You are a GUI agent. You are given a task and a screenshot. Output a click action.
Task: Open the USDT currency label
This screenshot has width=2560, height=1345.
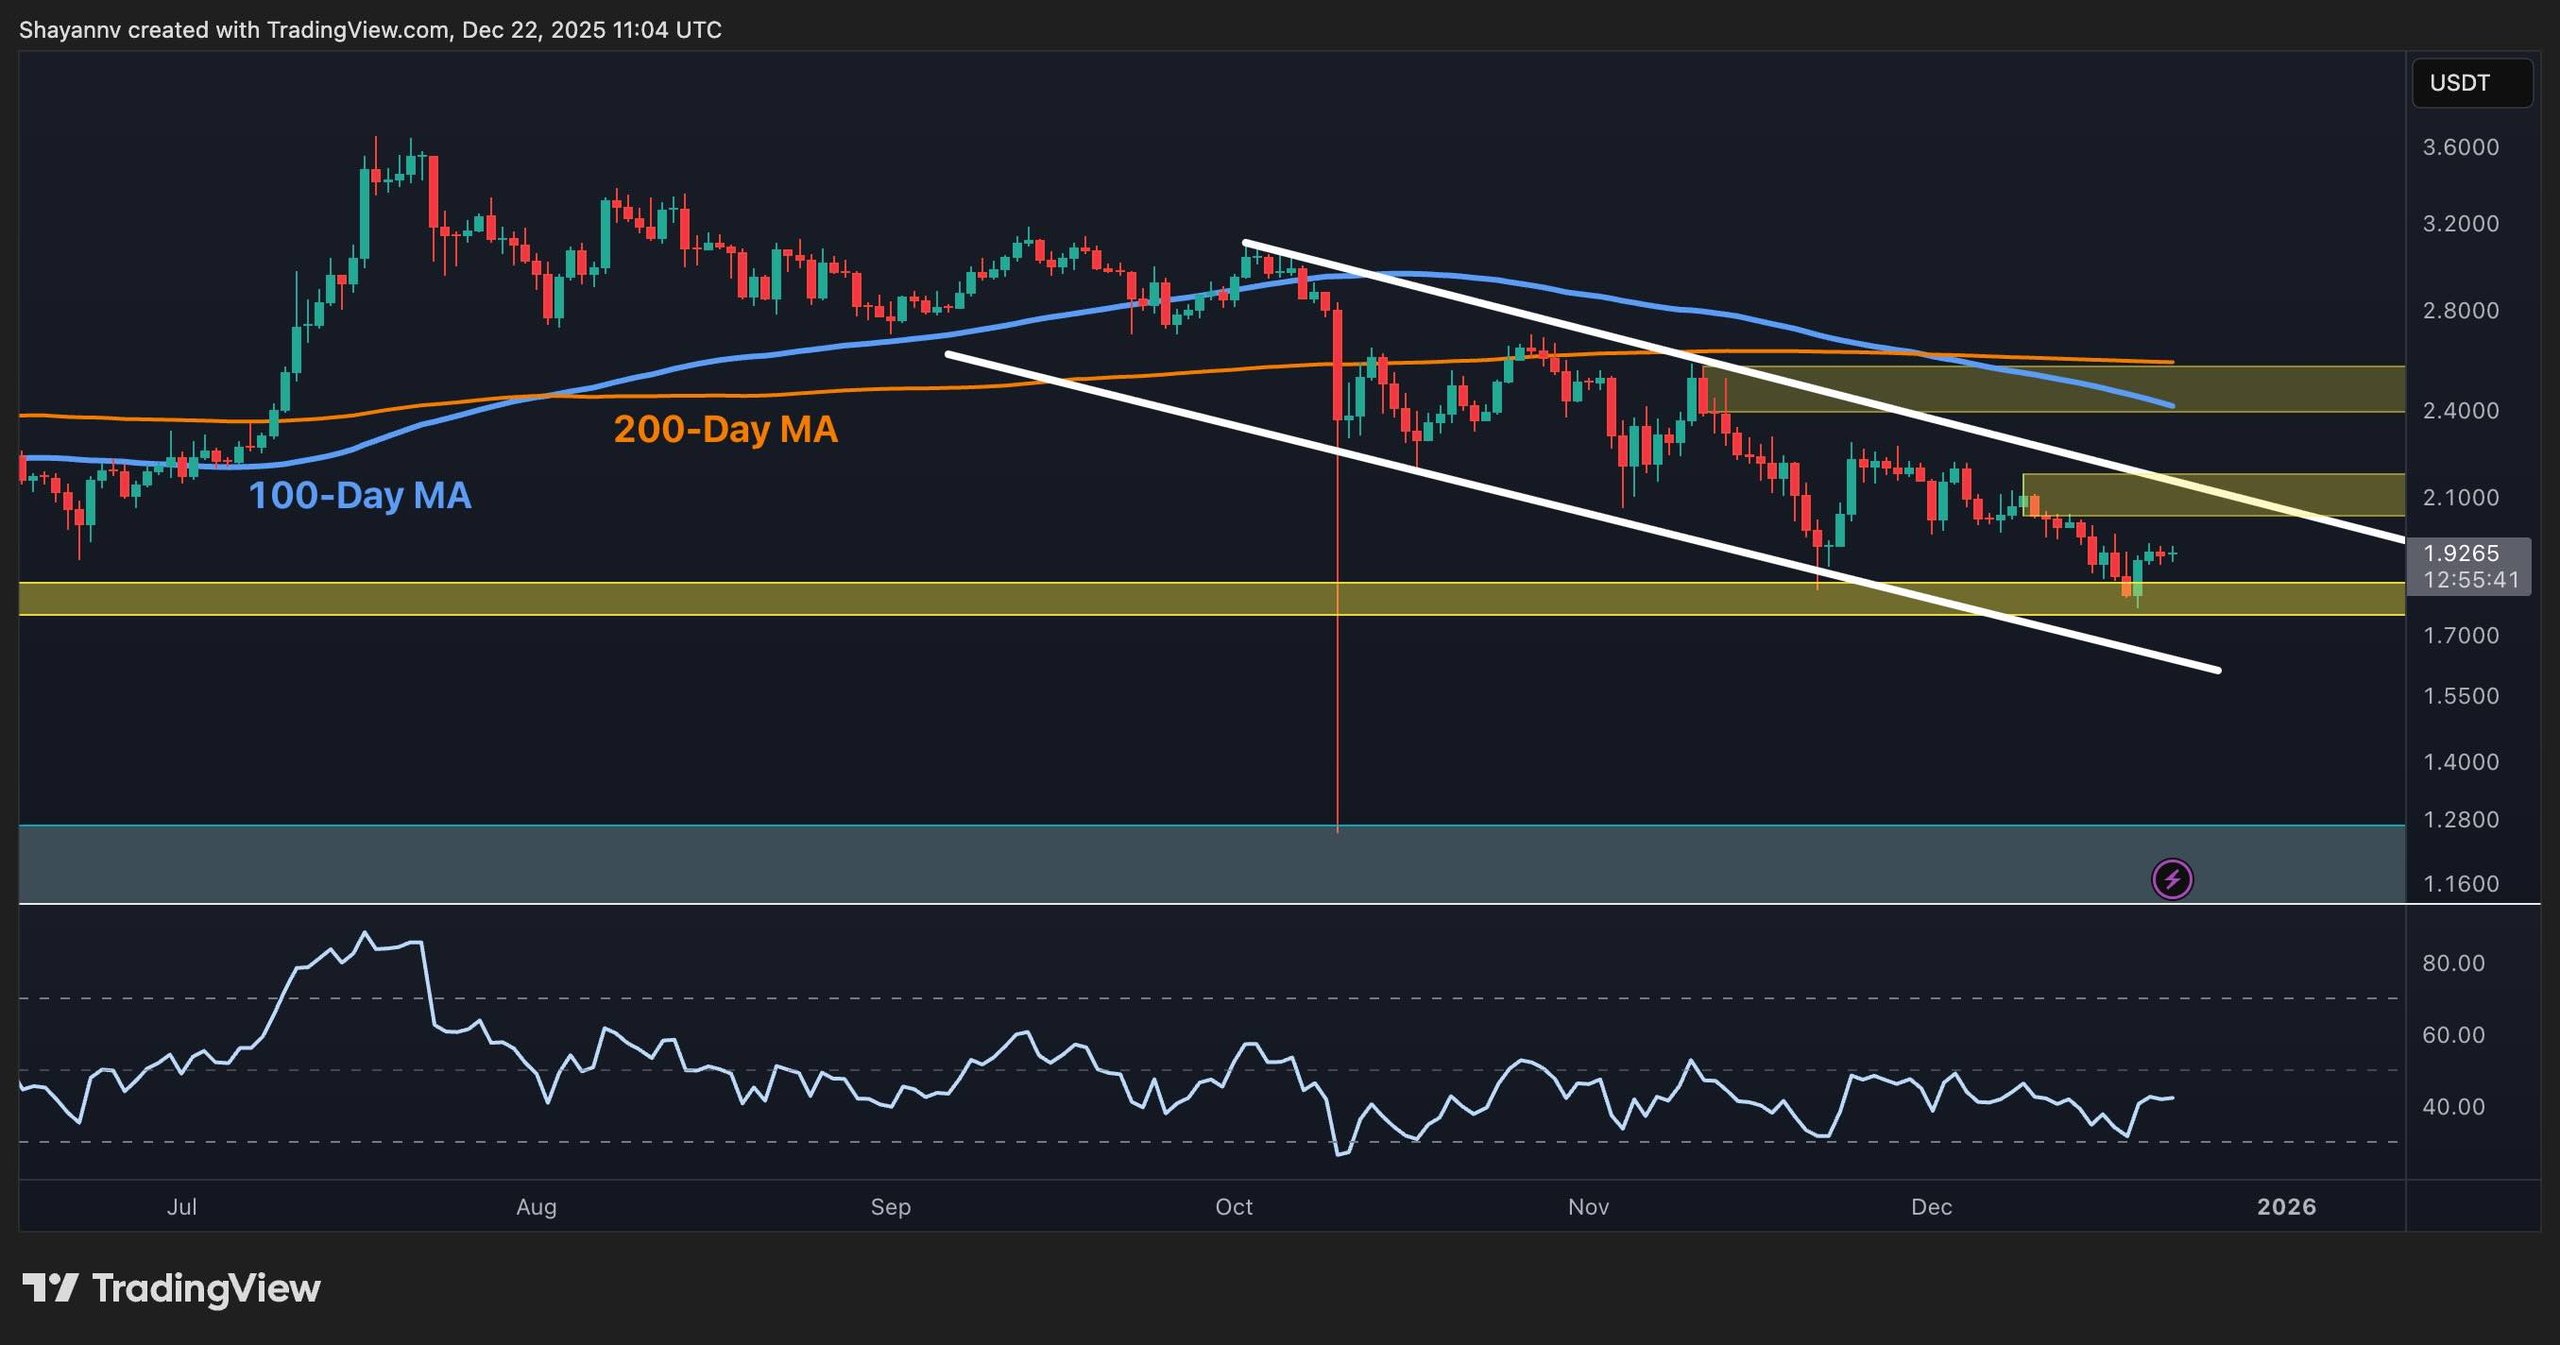(x=2471, y=83)
